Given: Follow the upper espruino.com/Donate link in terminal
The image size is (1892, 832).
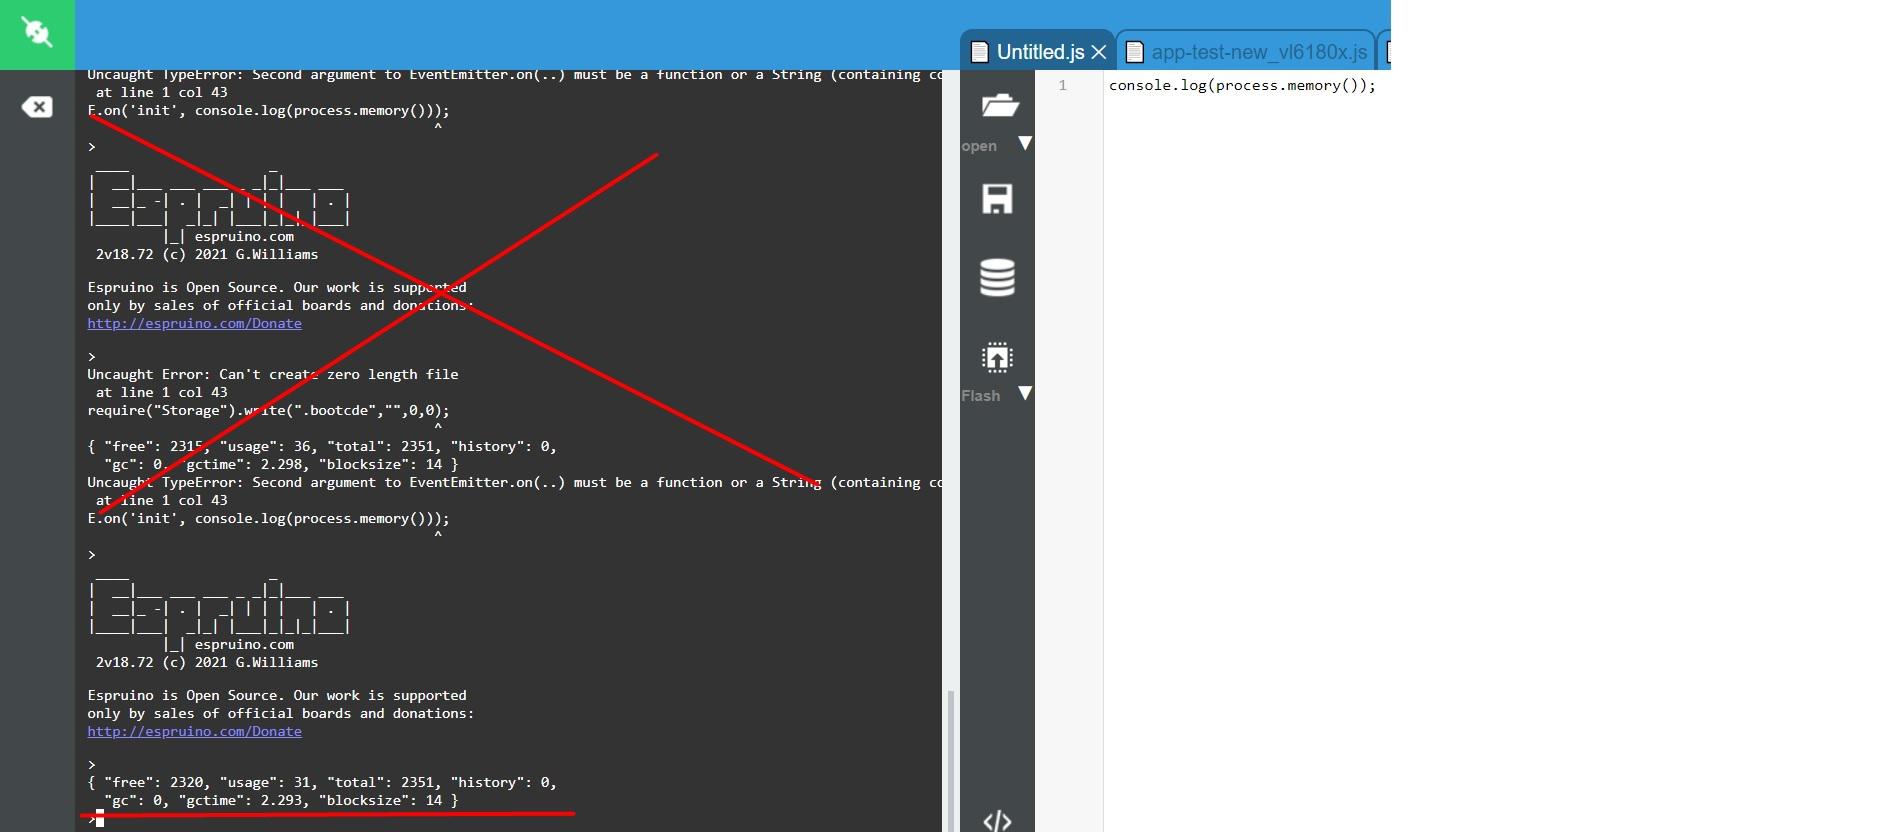Looking at the screenshot, I should coord(194,323).
